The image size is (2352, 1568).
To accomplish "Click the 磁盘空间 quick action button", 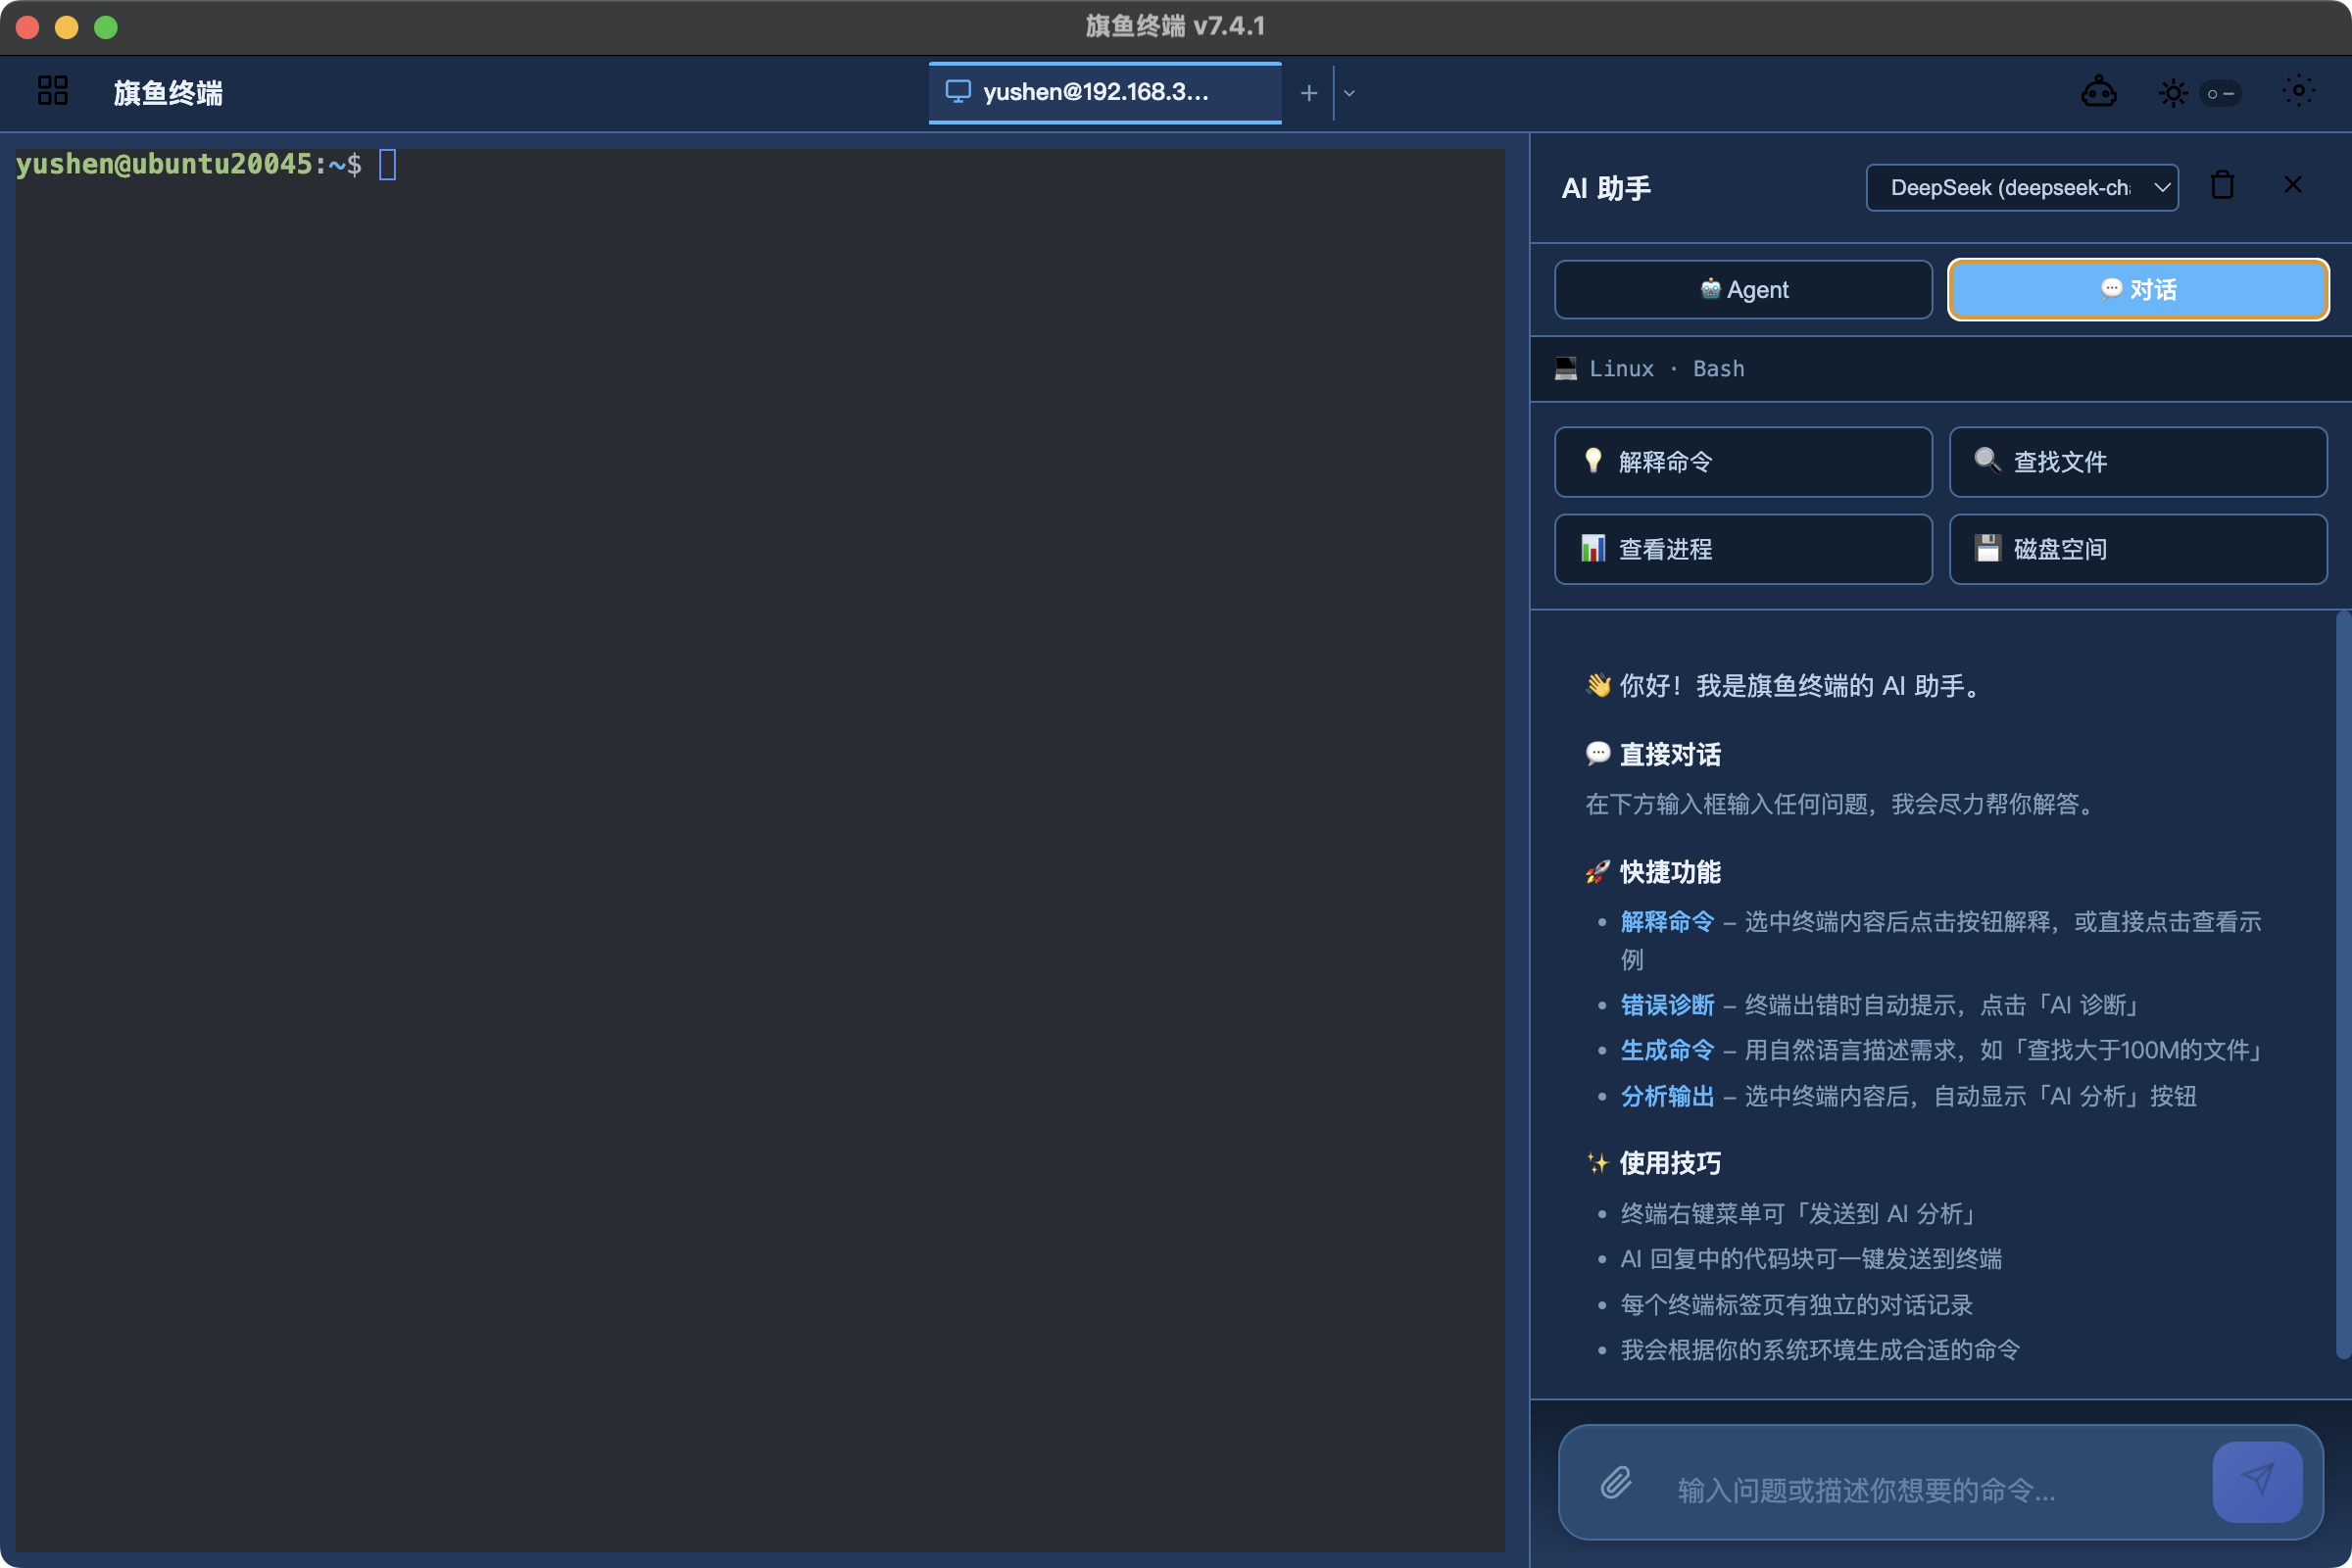I will click(x=2137, y=548).
